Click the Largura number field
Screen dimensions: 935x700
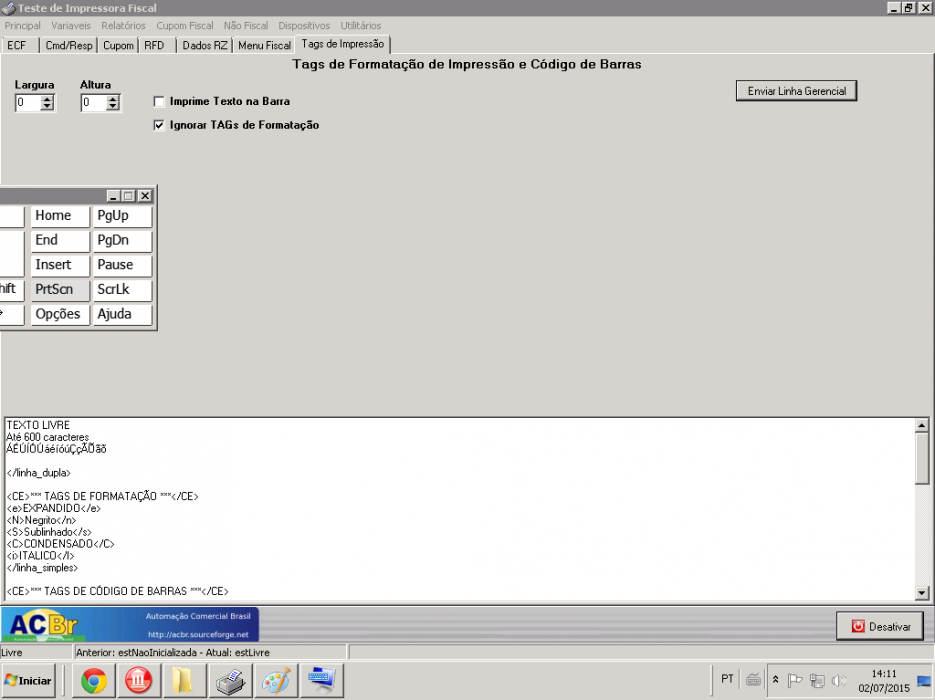click(x=28, y=103)
